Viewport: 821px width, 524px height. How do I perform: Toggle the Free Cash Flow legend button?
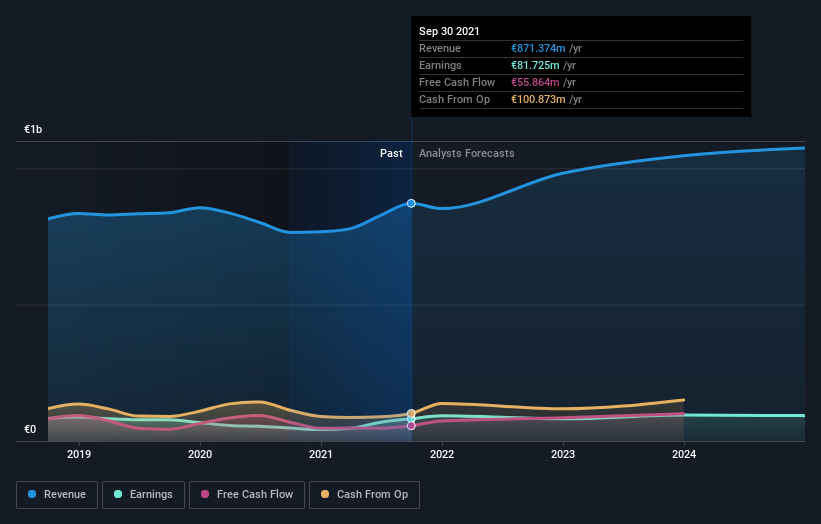click(x=247, y=495)
